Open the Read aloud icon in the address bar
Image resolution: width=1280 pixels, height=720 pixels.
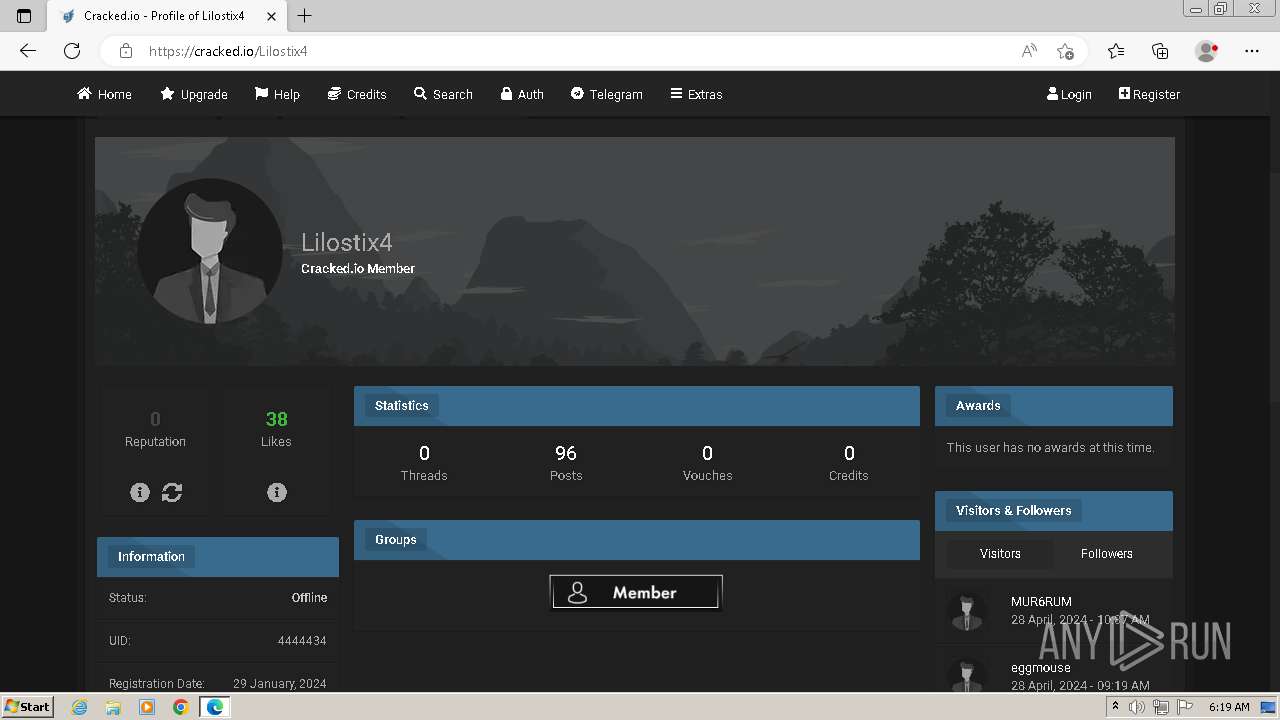coord(1029,51)
